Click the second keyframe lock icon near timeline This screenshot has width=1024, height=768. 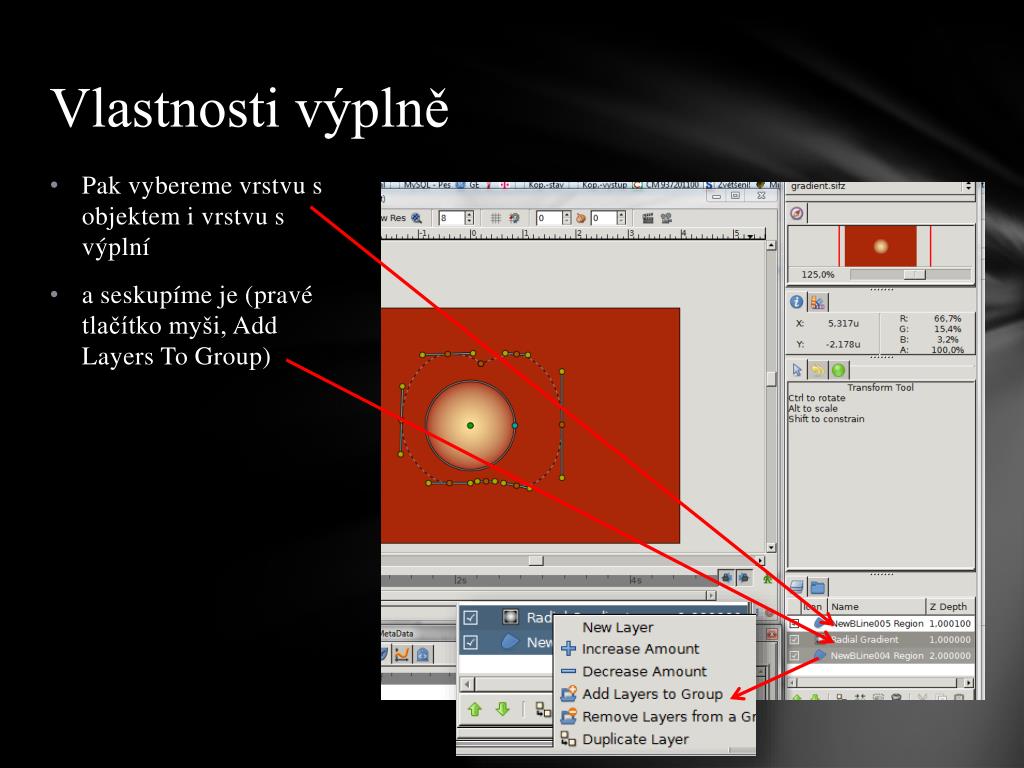pyautogui.click(x=743, y=577)
